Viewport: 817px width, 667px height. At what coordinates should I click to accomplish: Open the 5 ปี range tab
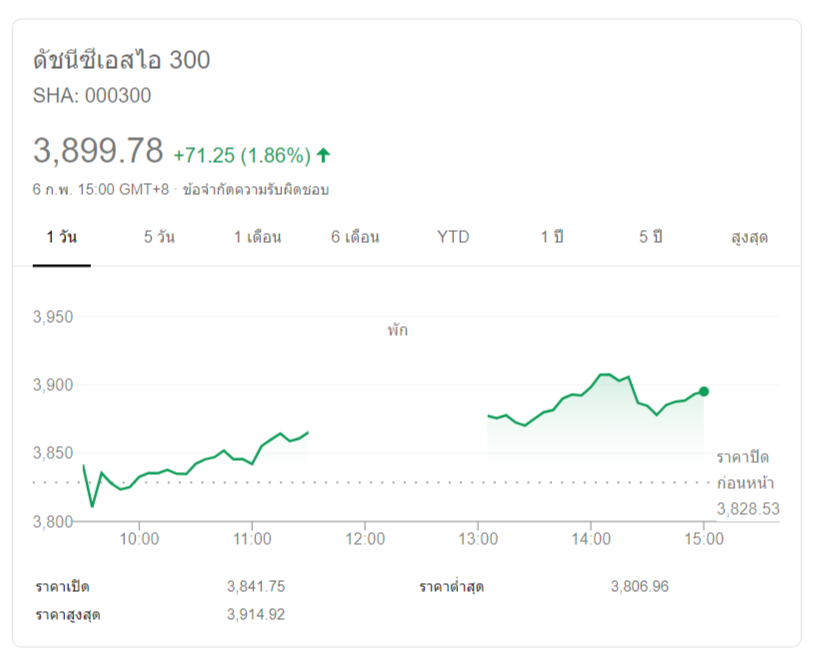[651, 237]
